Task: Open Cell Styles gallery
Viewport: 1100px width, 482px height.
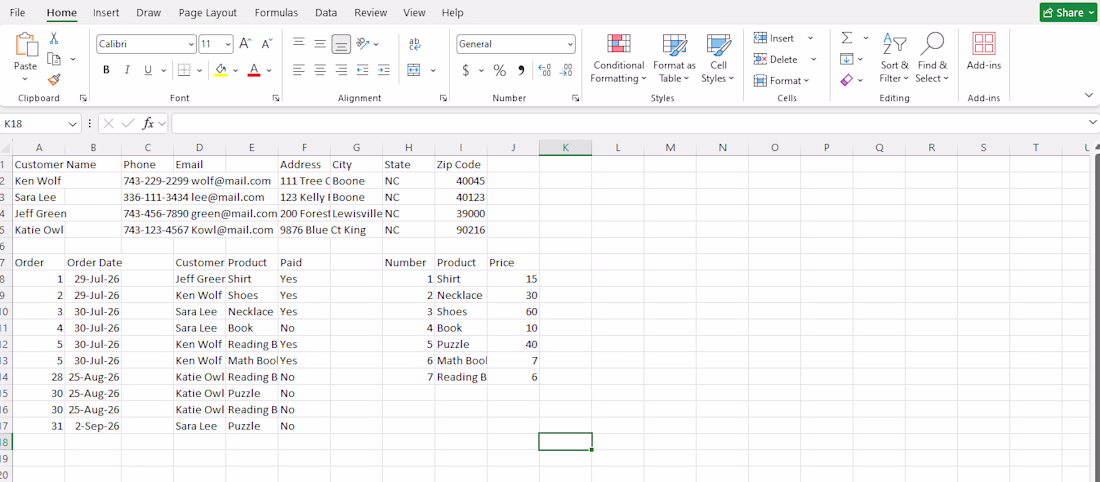Action: coord(718,58)
